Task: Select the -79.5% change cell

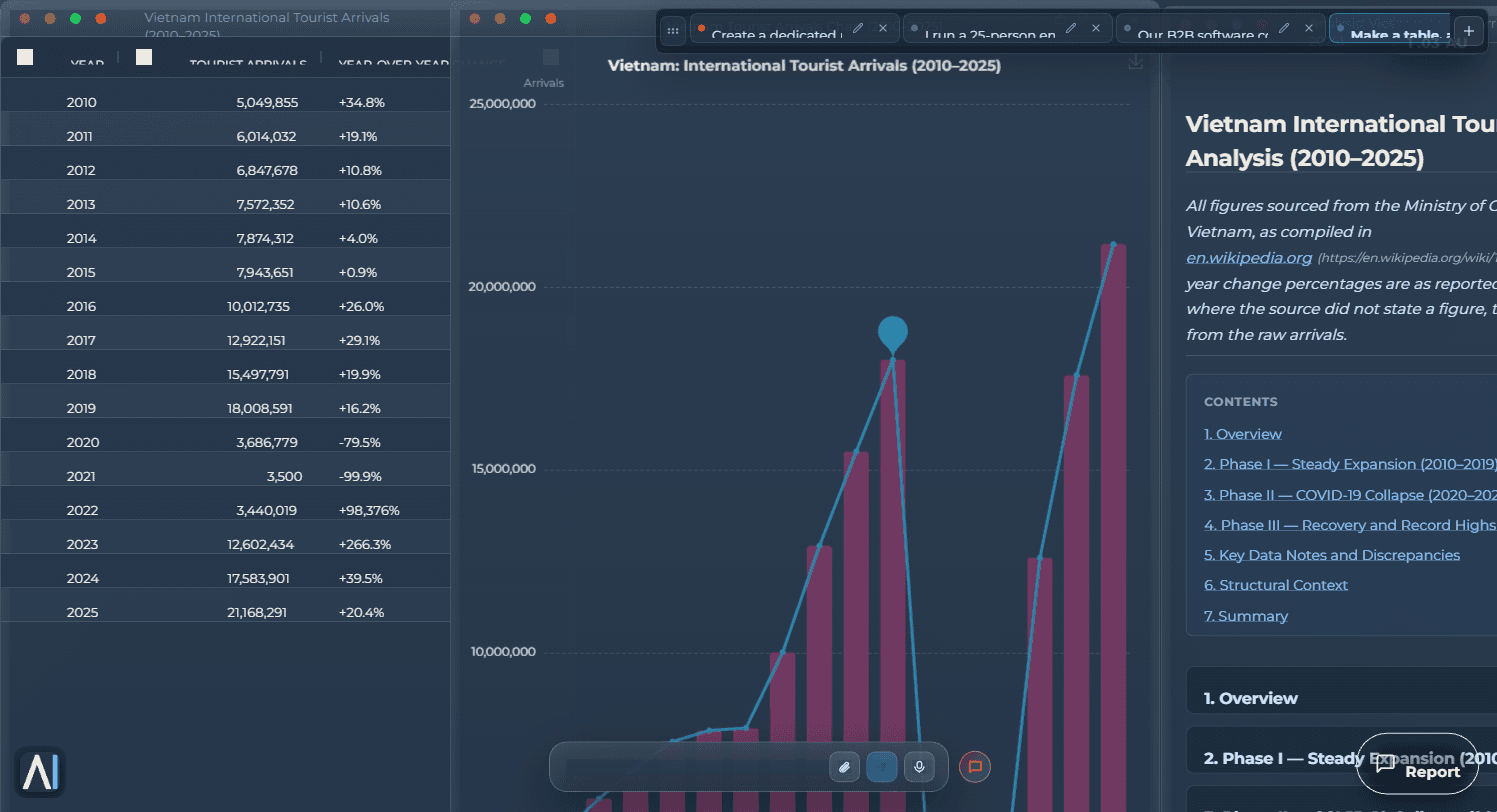Action: [x=359, y=442]
